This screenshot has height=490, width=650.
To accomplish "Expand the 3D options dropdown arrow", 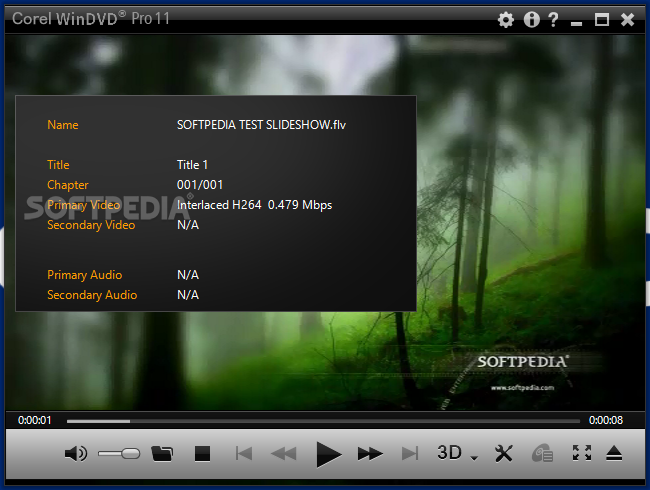I will coord(474,458).
